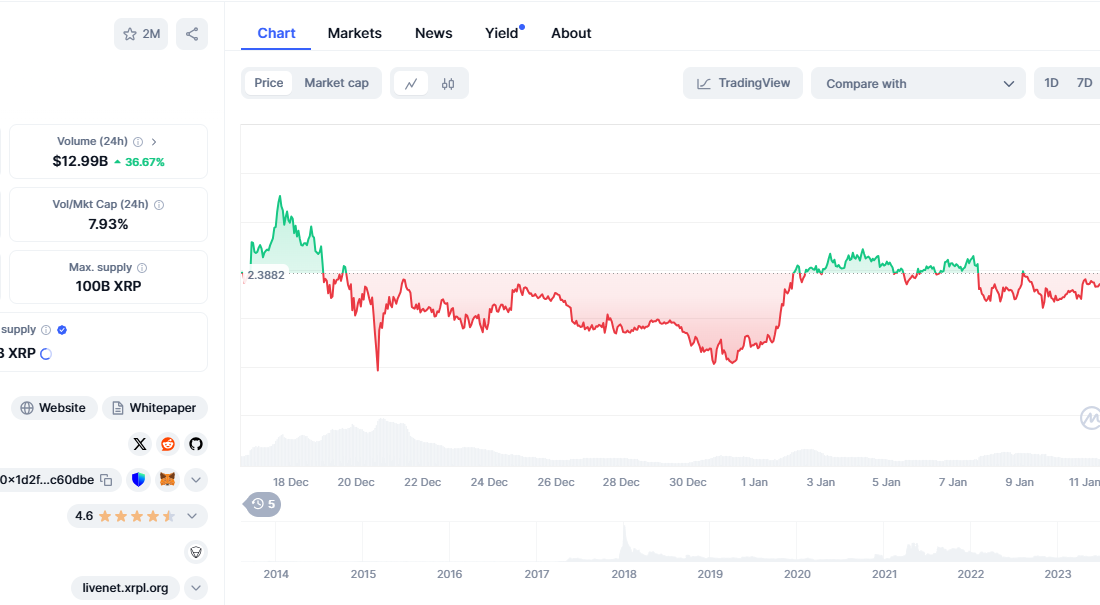Expand the explorers chevron next to livenet.xrpl.org
This screenshot has height=605, width=1100.
tap(196, 588)
